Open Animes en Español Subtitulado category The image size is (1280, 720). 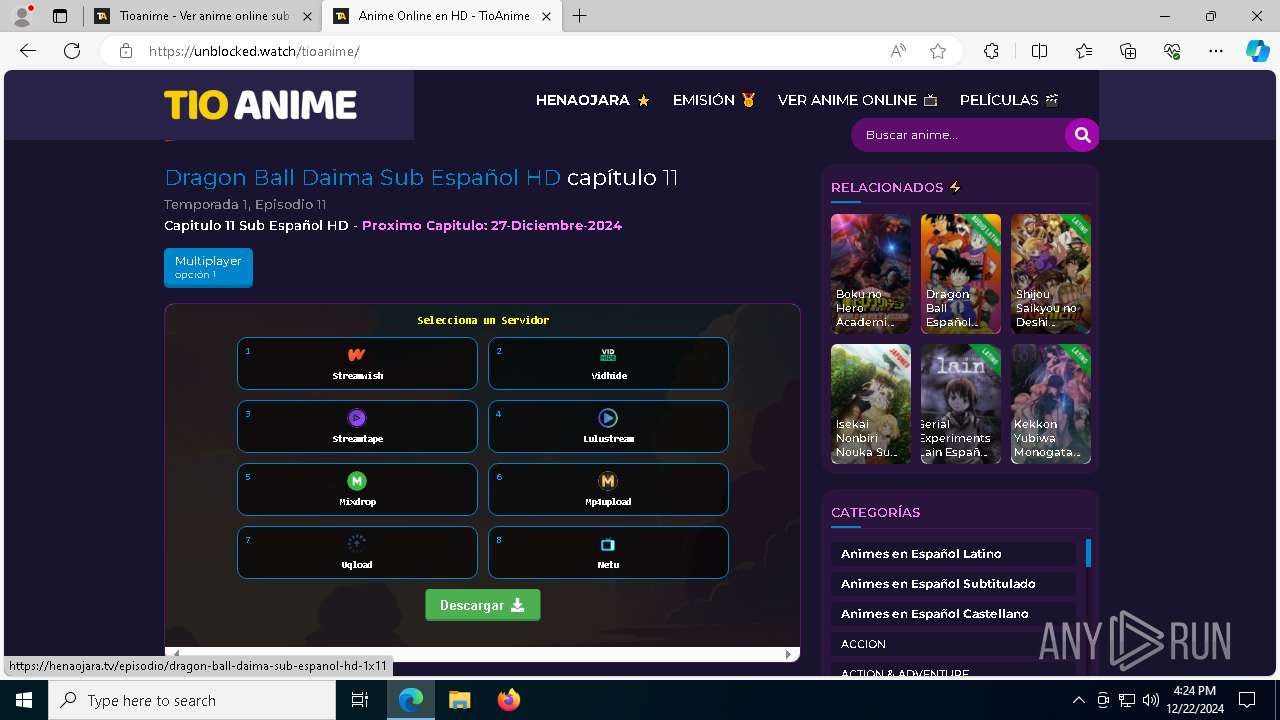pos(953,583)
